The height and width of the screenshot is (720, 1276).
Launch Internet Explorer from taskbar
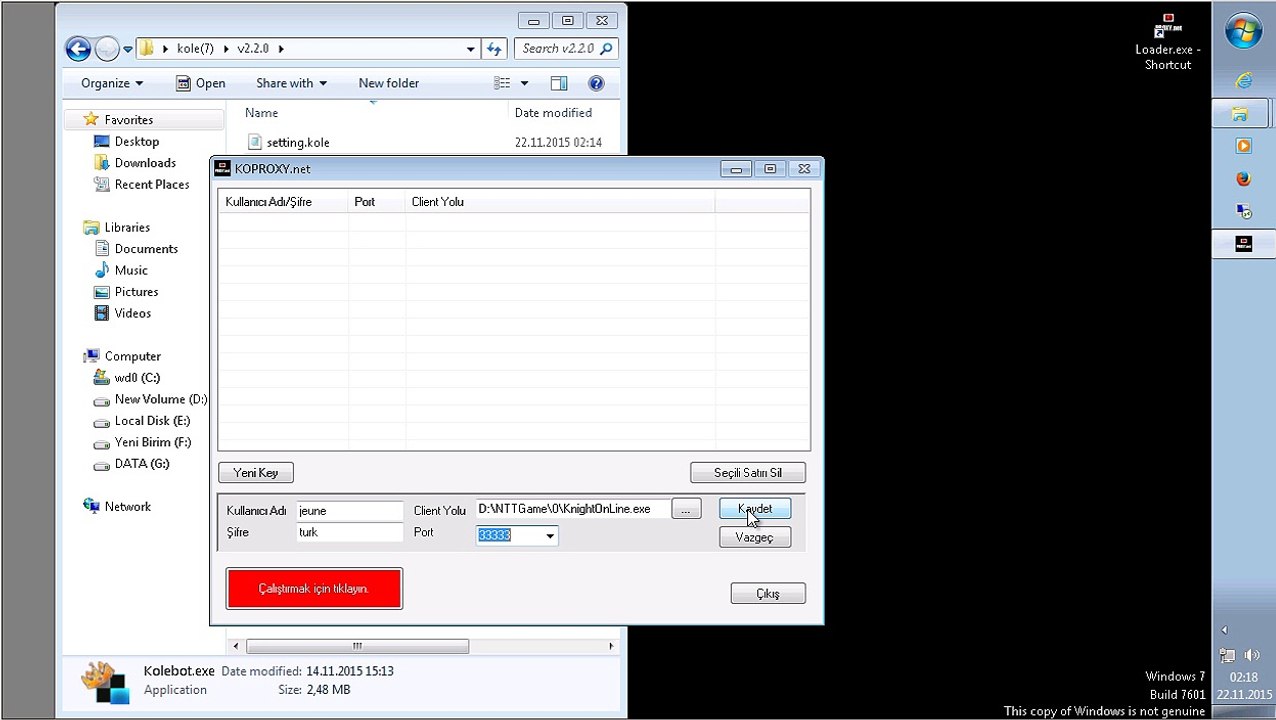click(x=1243, y=81)
